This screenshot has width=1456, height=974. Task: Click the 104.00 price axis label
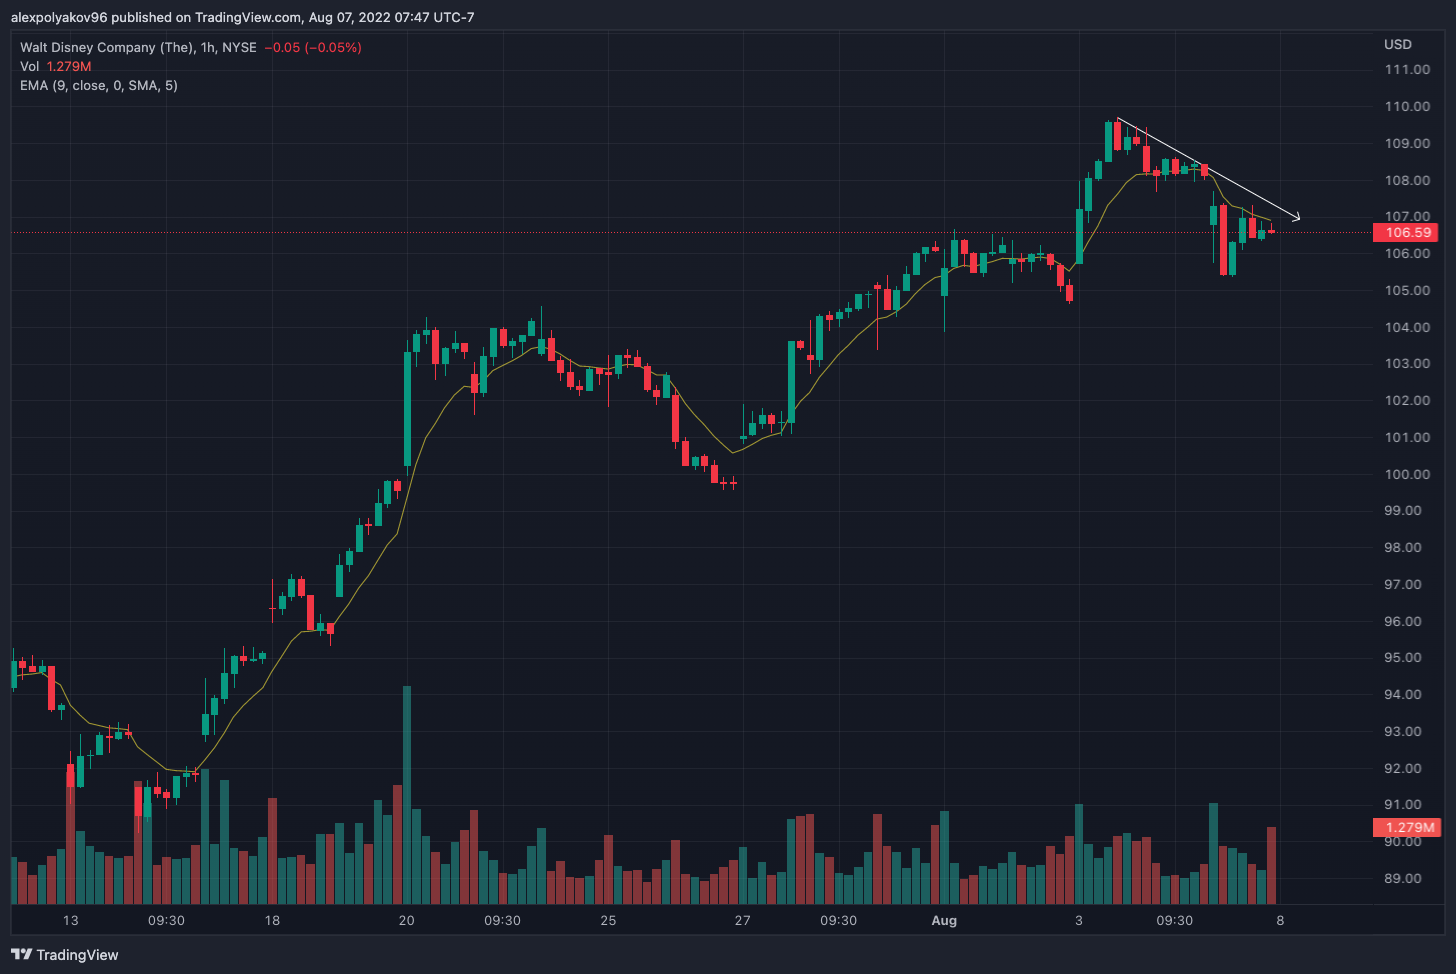(1407, 327)
